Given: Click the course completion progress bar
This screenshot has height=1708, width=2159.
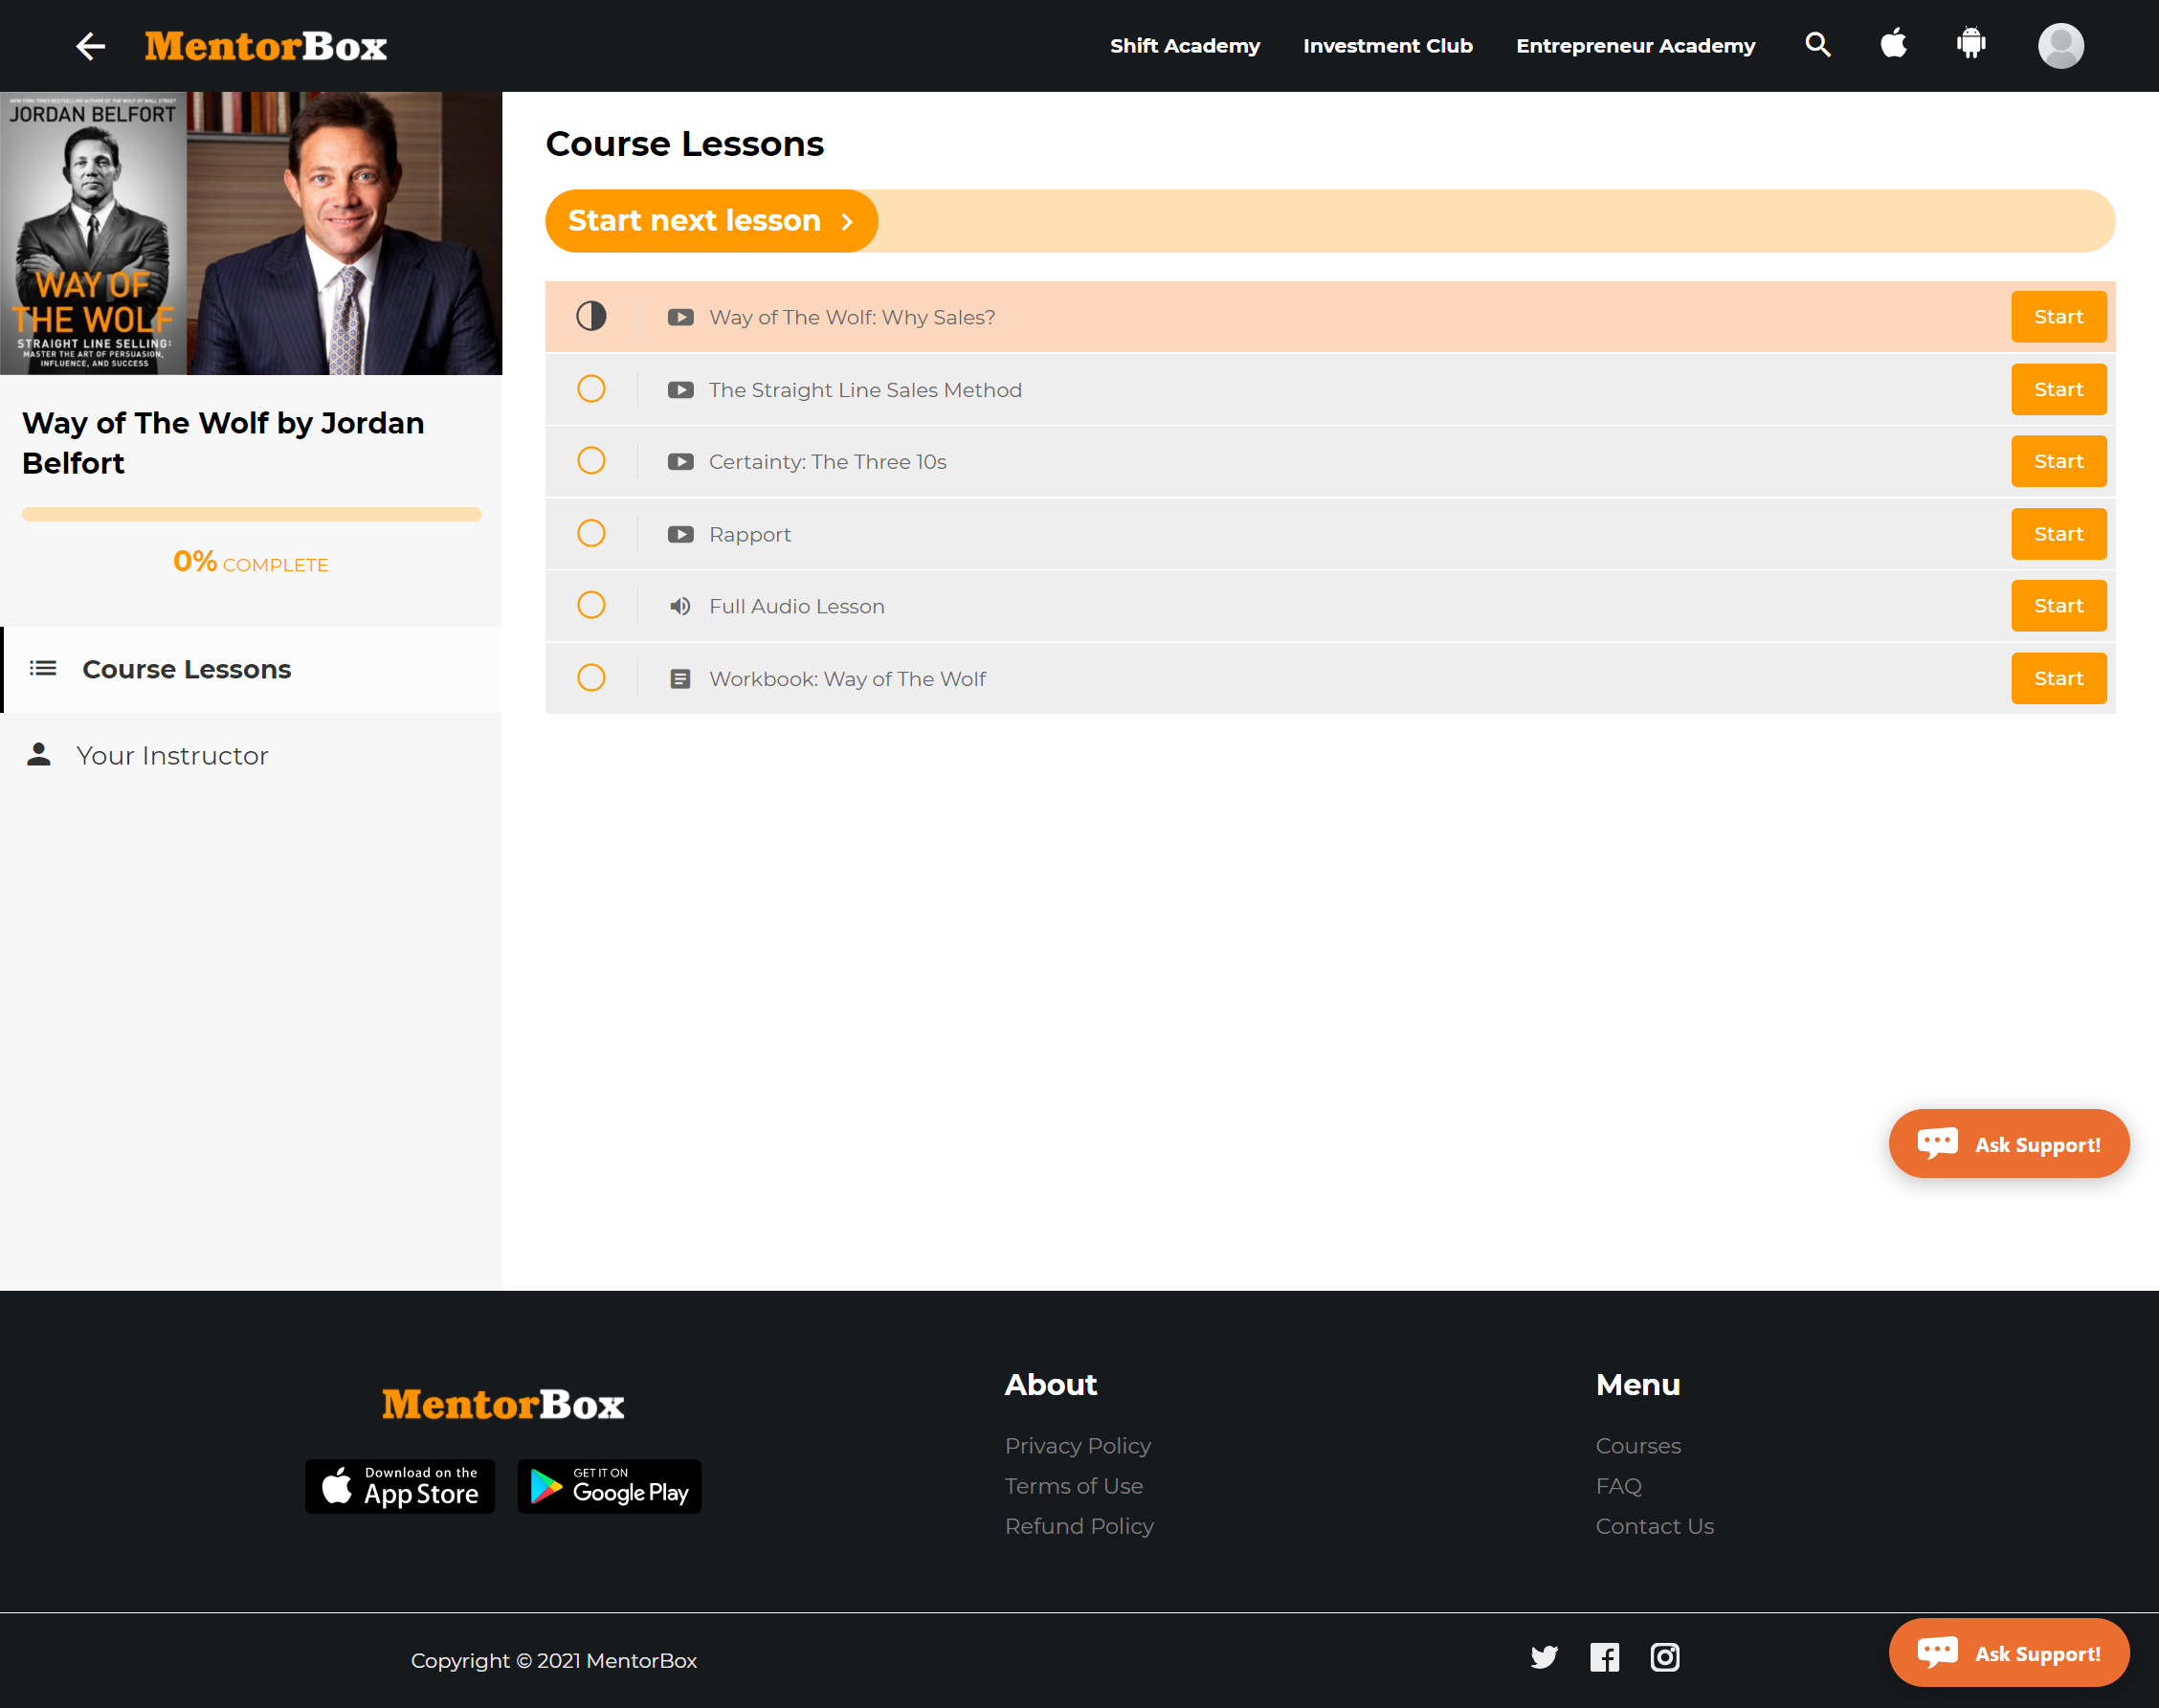Looking at the screenshot, I should click(x=251, y=514).
